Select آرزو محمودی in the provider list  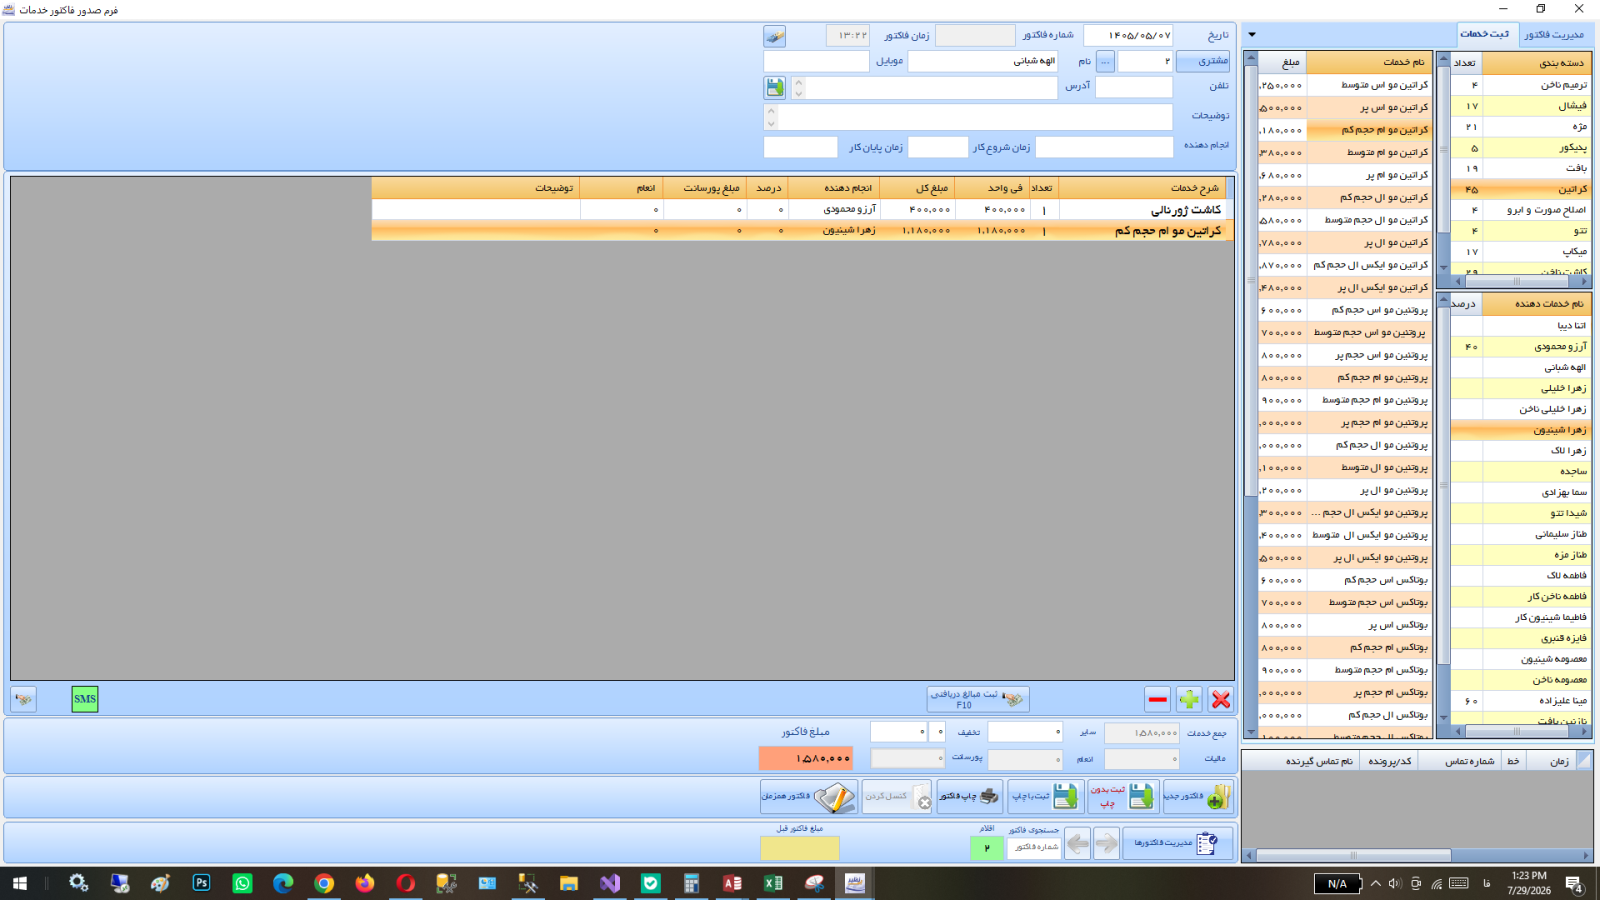coord(1521,346)
